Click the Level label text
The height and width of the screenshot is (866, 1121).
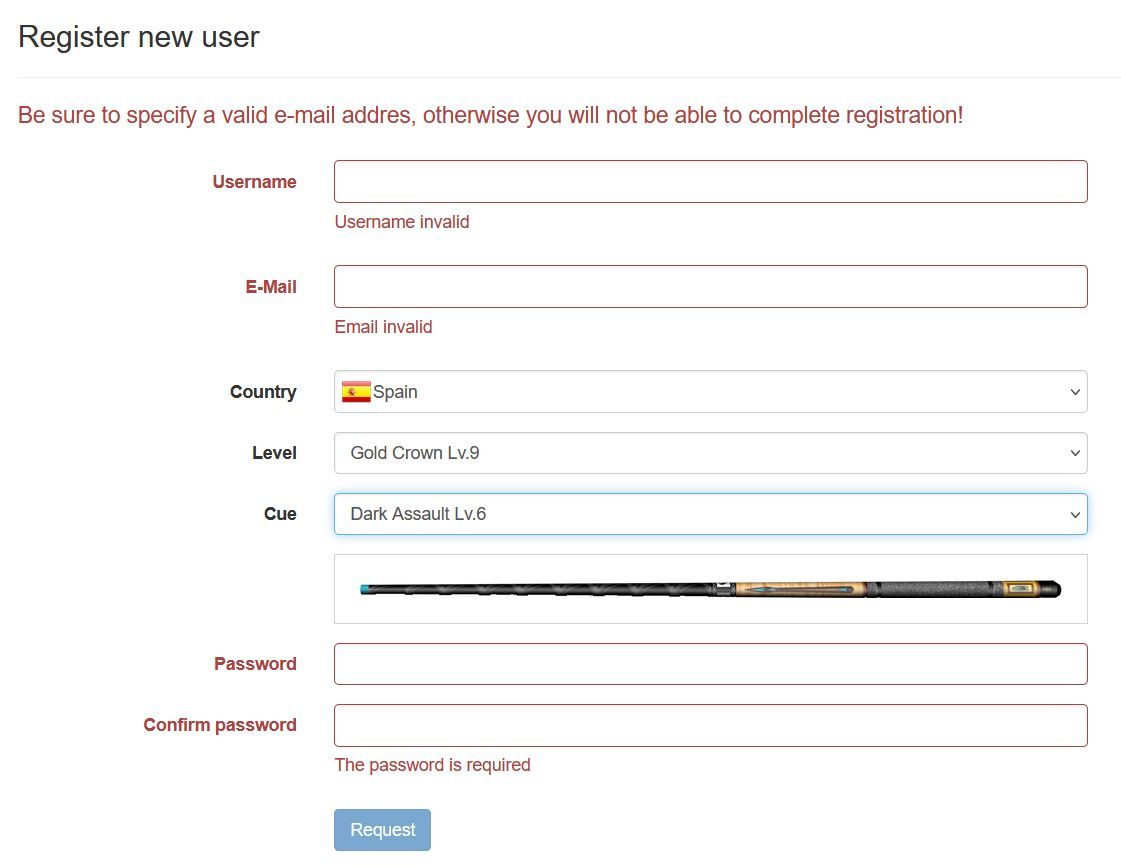[274, 453]
